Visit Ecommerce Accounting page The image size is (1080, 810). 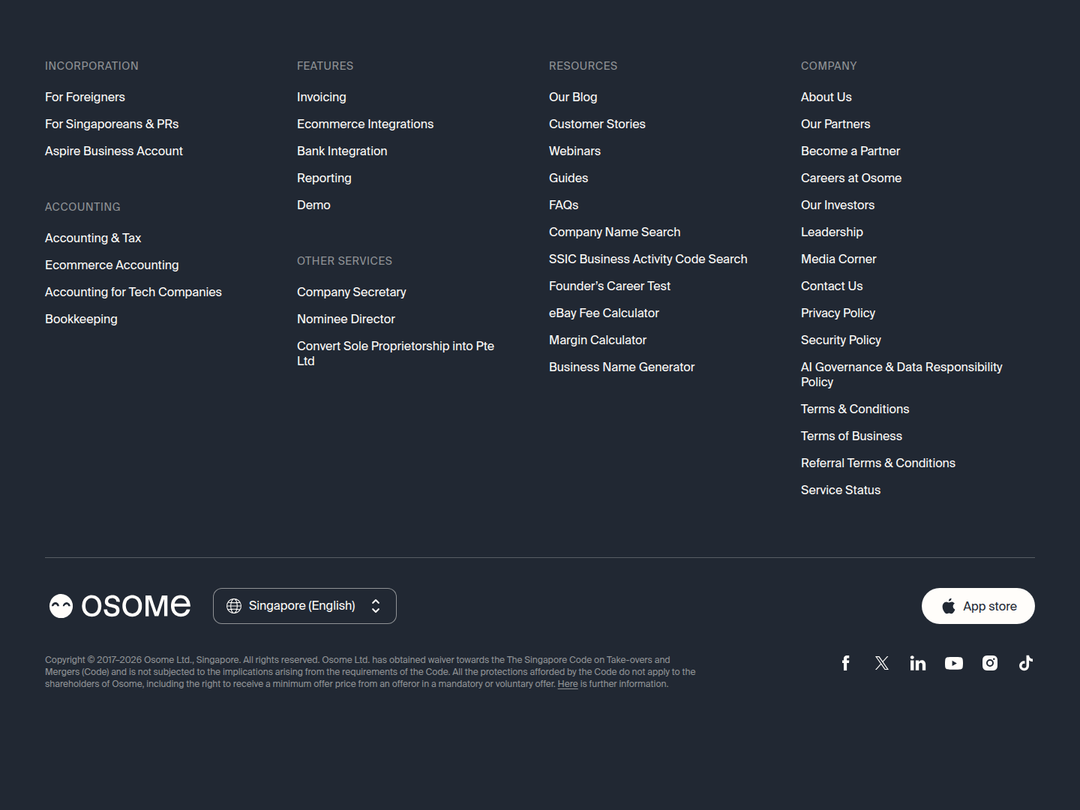[112, 265]
